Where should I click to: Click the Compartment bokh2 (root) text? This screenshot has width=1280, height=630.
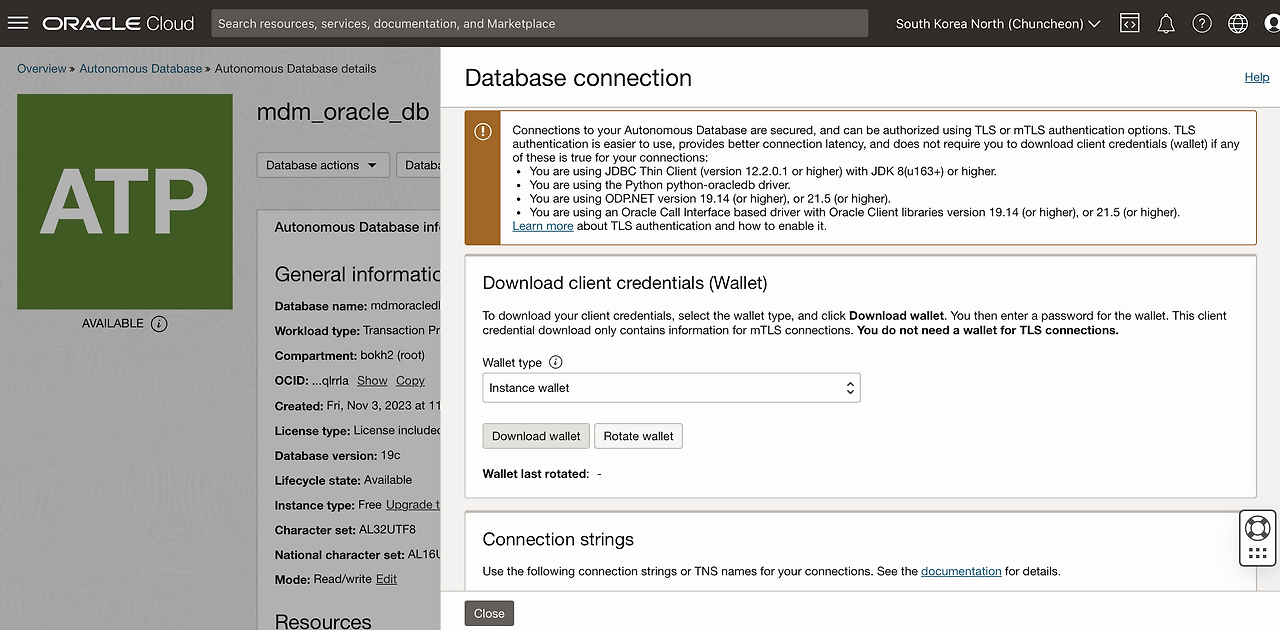click(350, 355)
